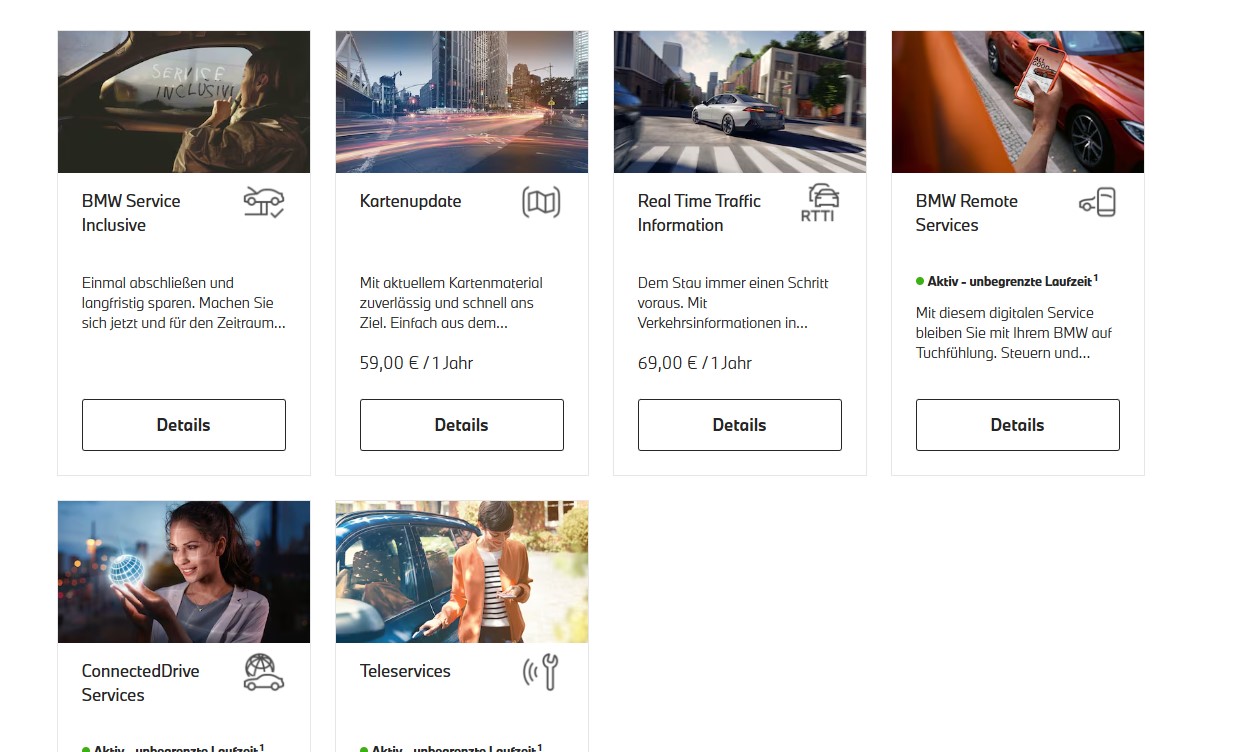Click the ConnectedDrive woman with globe image
This screenshot has width=1251, height=752.
click(184, 572)
